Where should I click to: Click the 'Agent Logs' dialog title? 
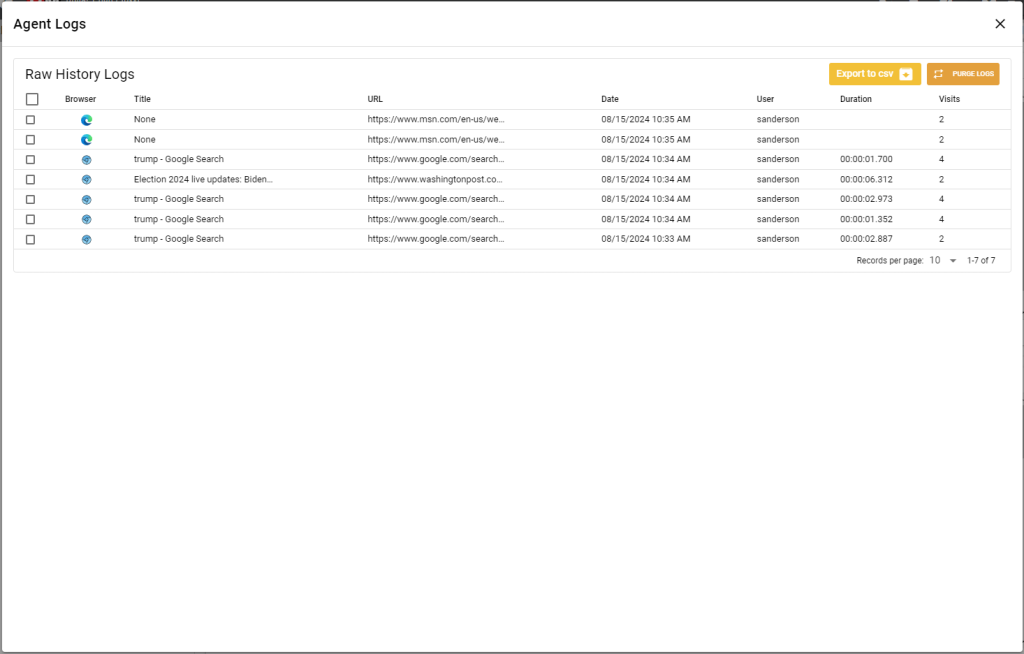50,24
